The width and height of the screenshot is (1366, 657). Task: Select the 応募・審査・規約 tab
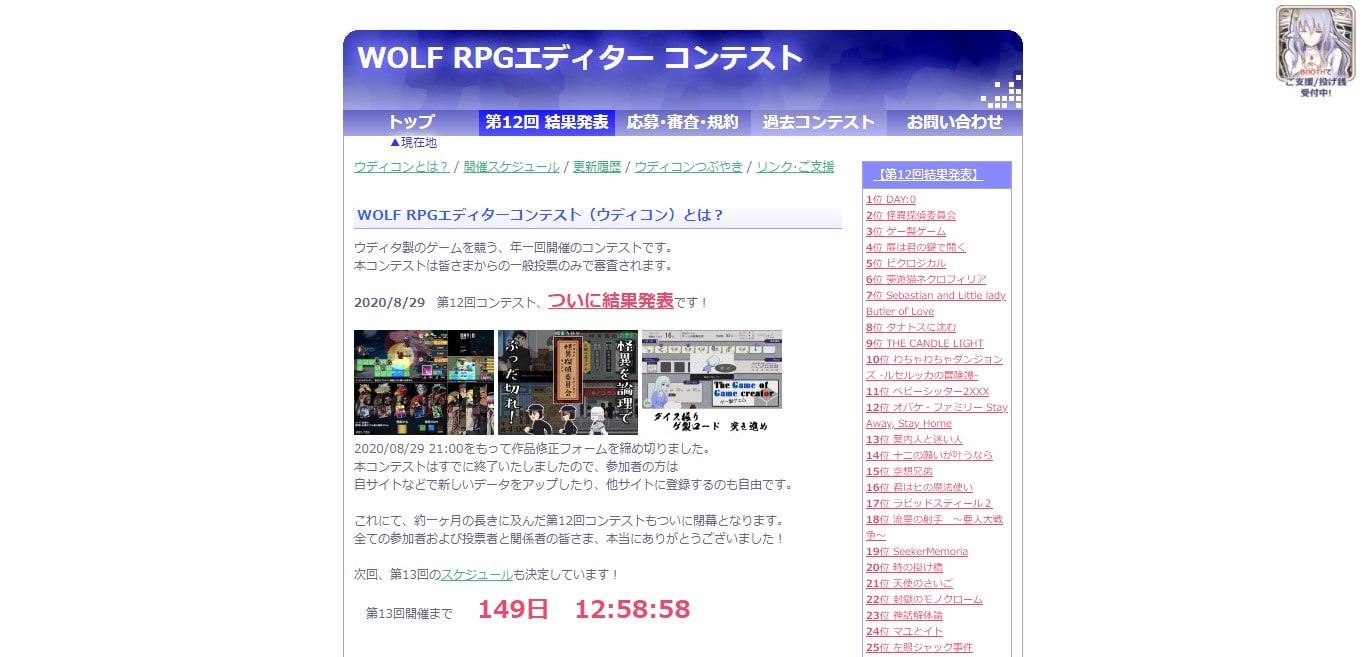pos(683,122)
